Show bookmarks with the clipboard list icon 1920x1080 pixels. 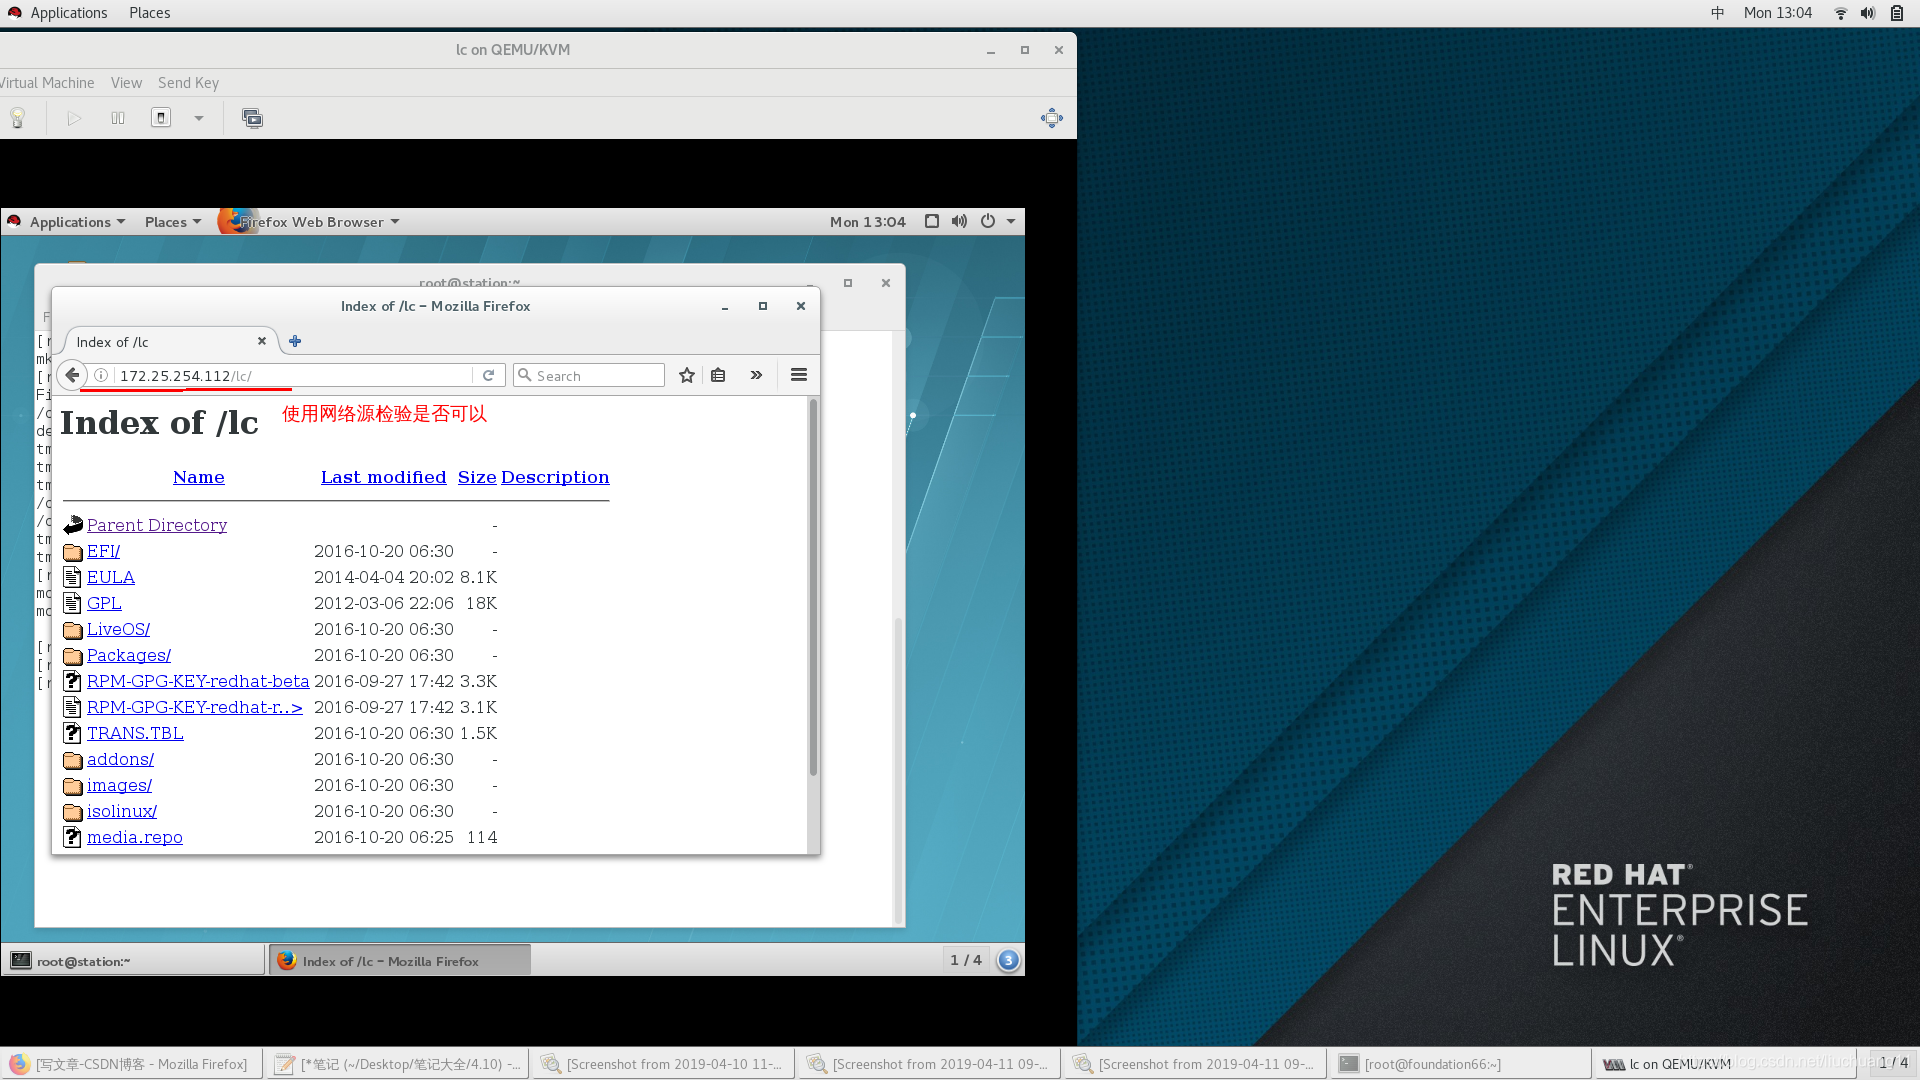(718, 375)
